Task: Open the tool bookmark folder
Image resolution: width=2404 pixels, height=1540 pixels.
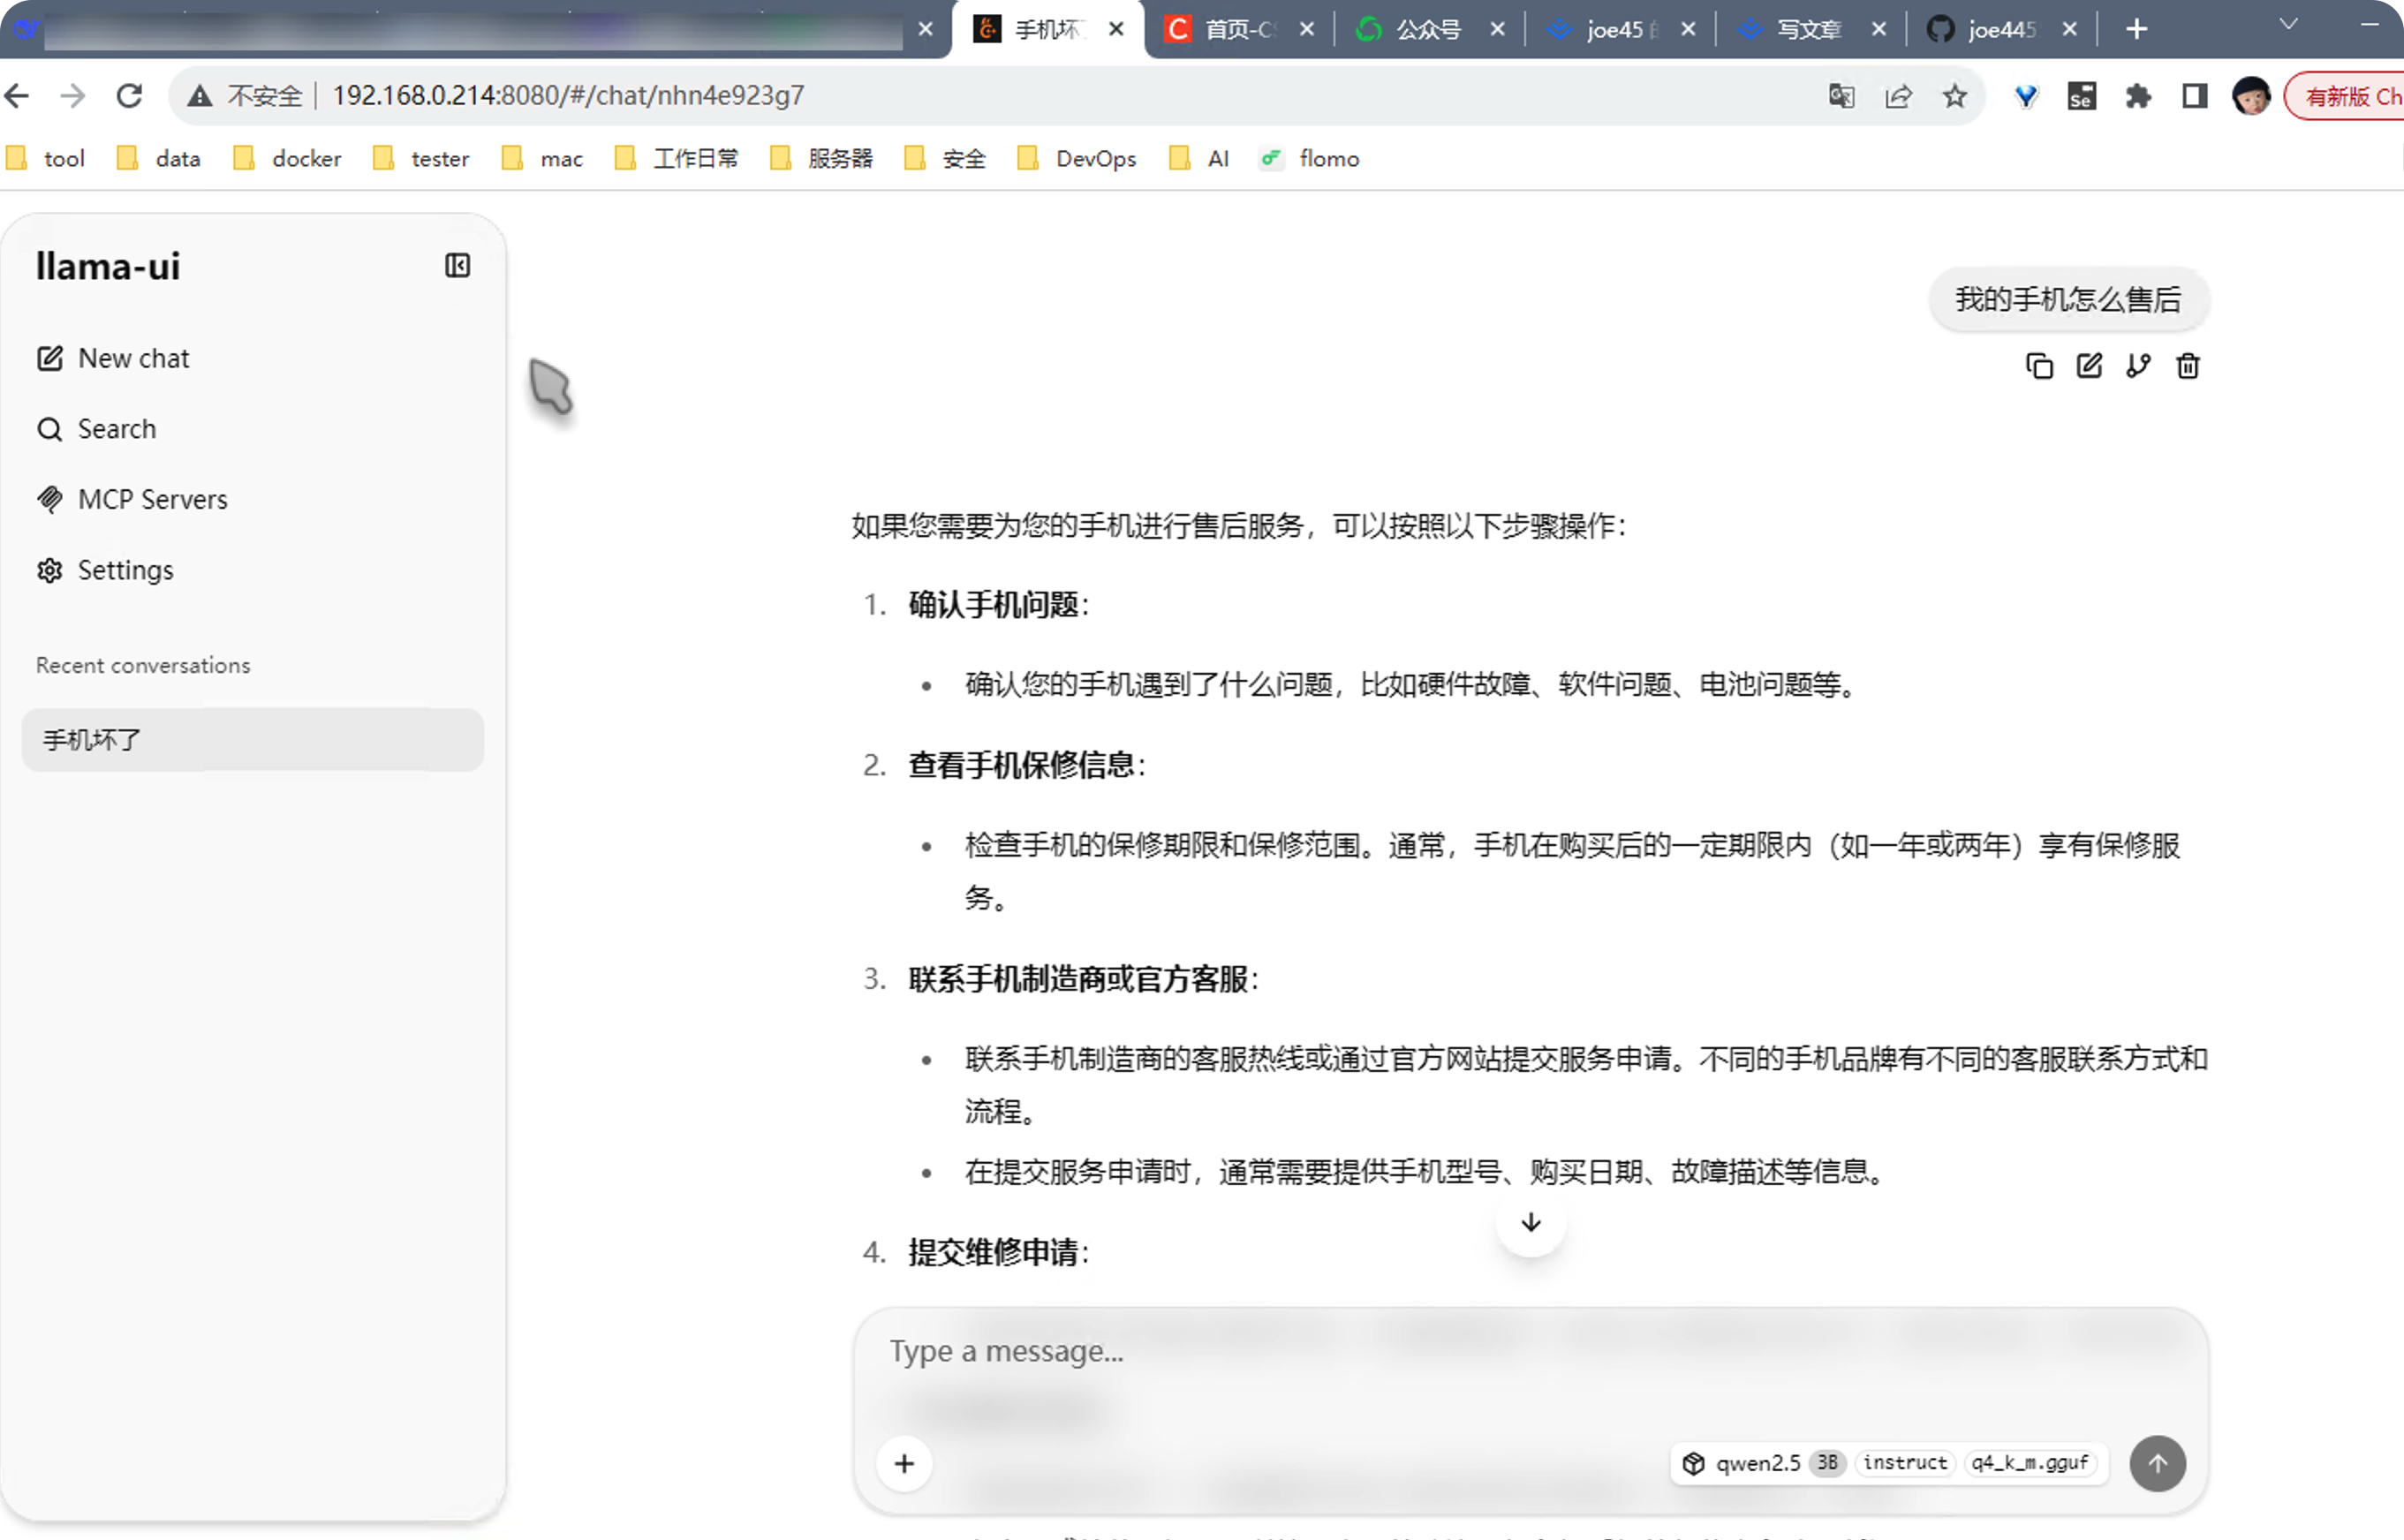Action: 46,158
